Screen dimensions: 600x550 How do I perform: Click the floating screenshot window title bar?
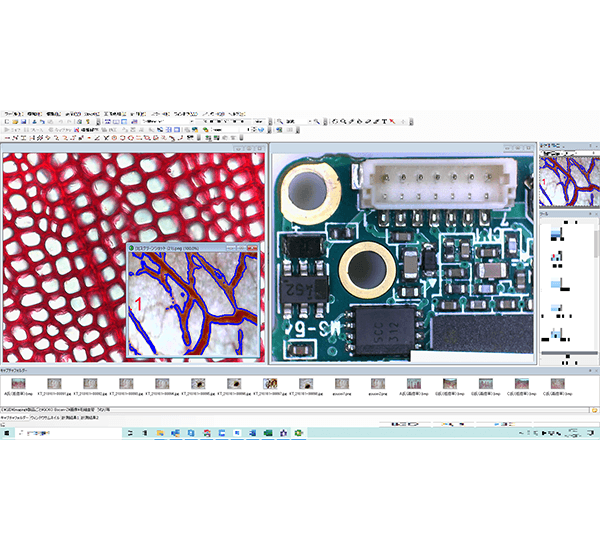coord(190,246)
